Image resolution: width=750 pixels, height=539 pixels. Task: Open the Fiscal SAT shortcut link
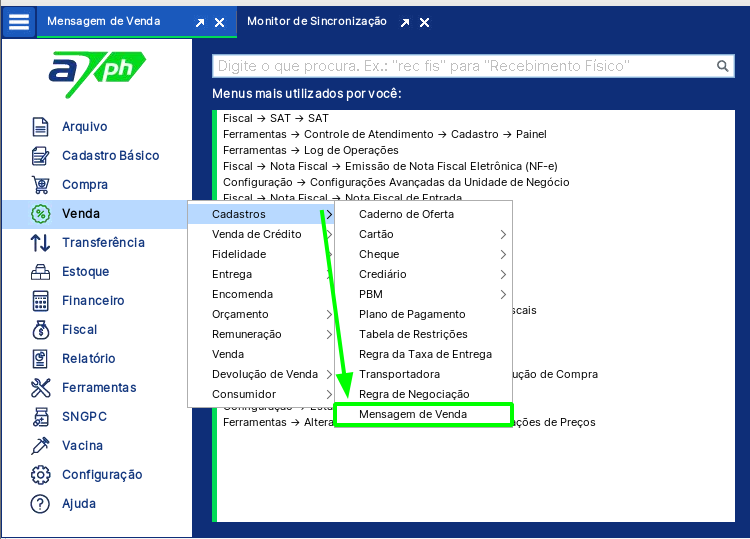tap(275, 118)
